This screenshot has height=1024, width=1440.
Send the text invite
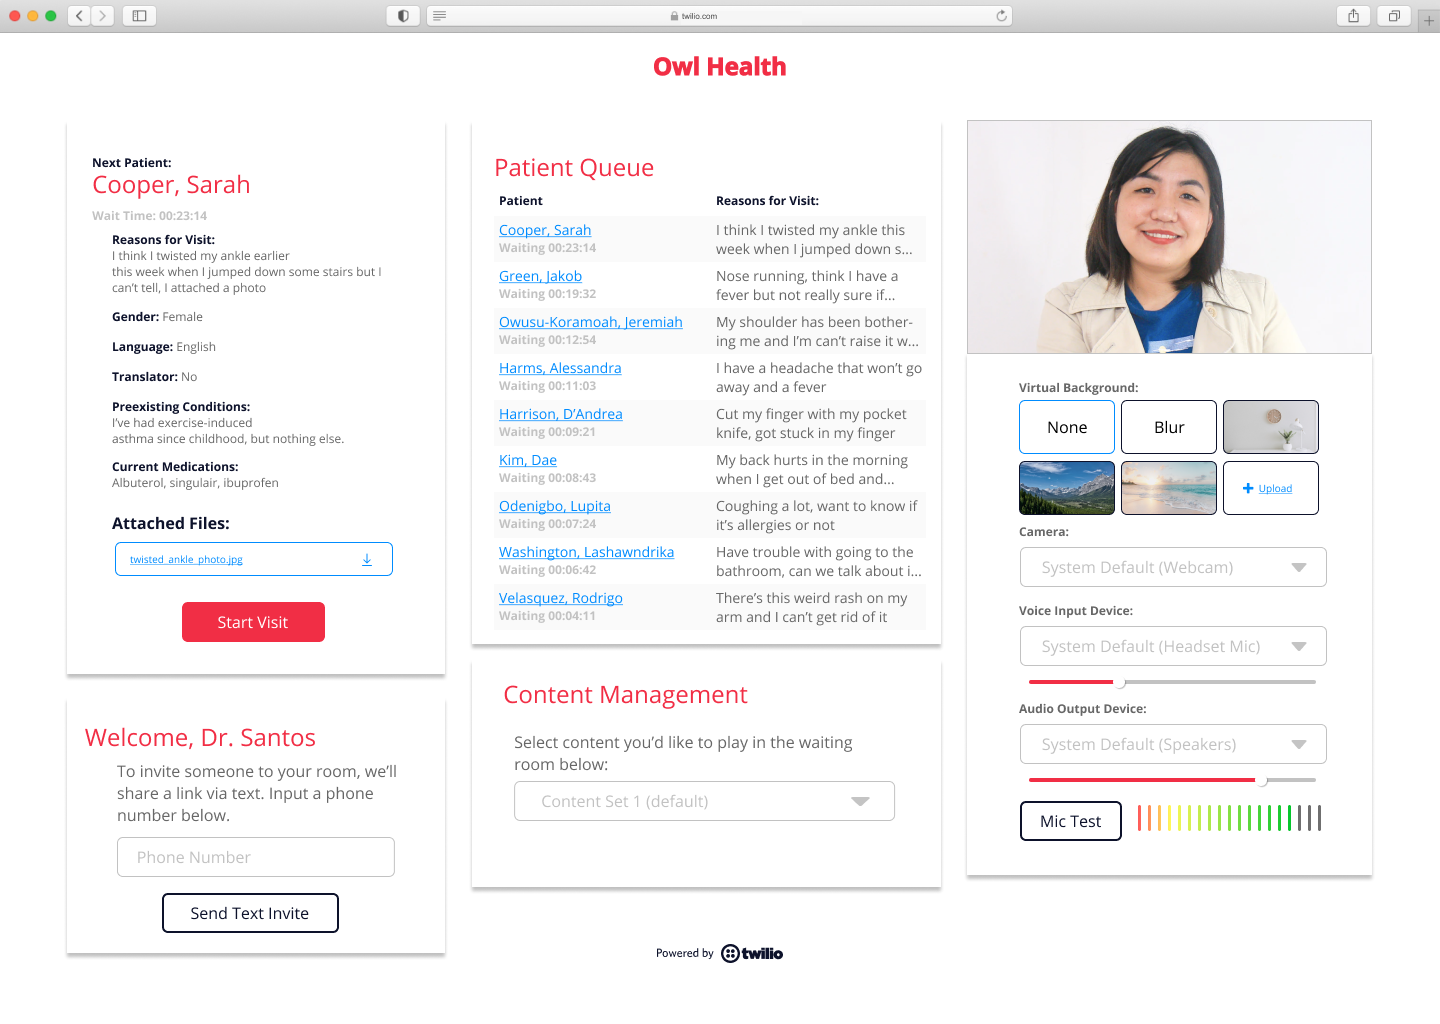point(250,913)
